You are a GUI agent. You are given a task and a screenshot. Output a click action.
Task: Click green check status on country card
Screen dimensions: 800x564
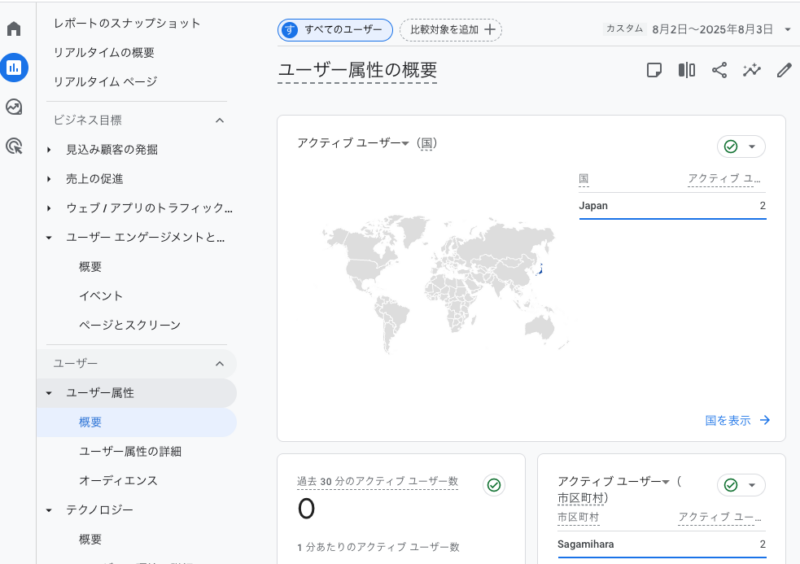coord(731,146)
